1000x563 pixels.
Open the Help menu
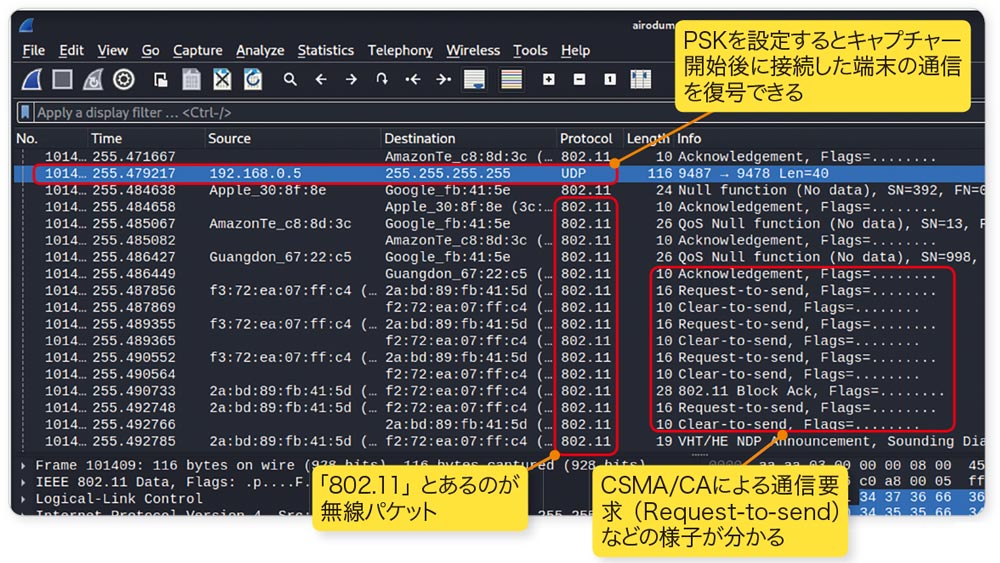pos(575,50)
